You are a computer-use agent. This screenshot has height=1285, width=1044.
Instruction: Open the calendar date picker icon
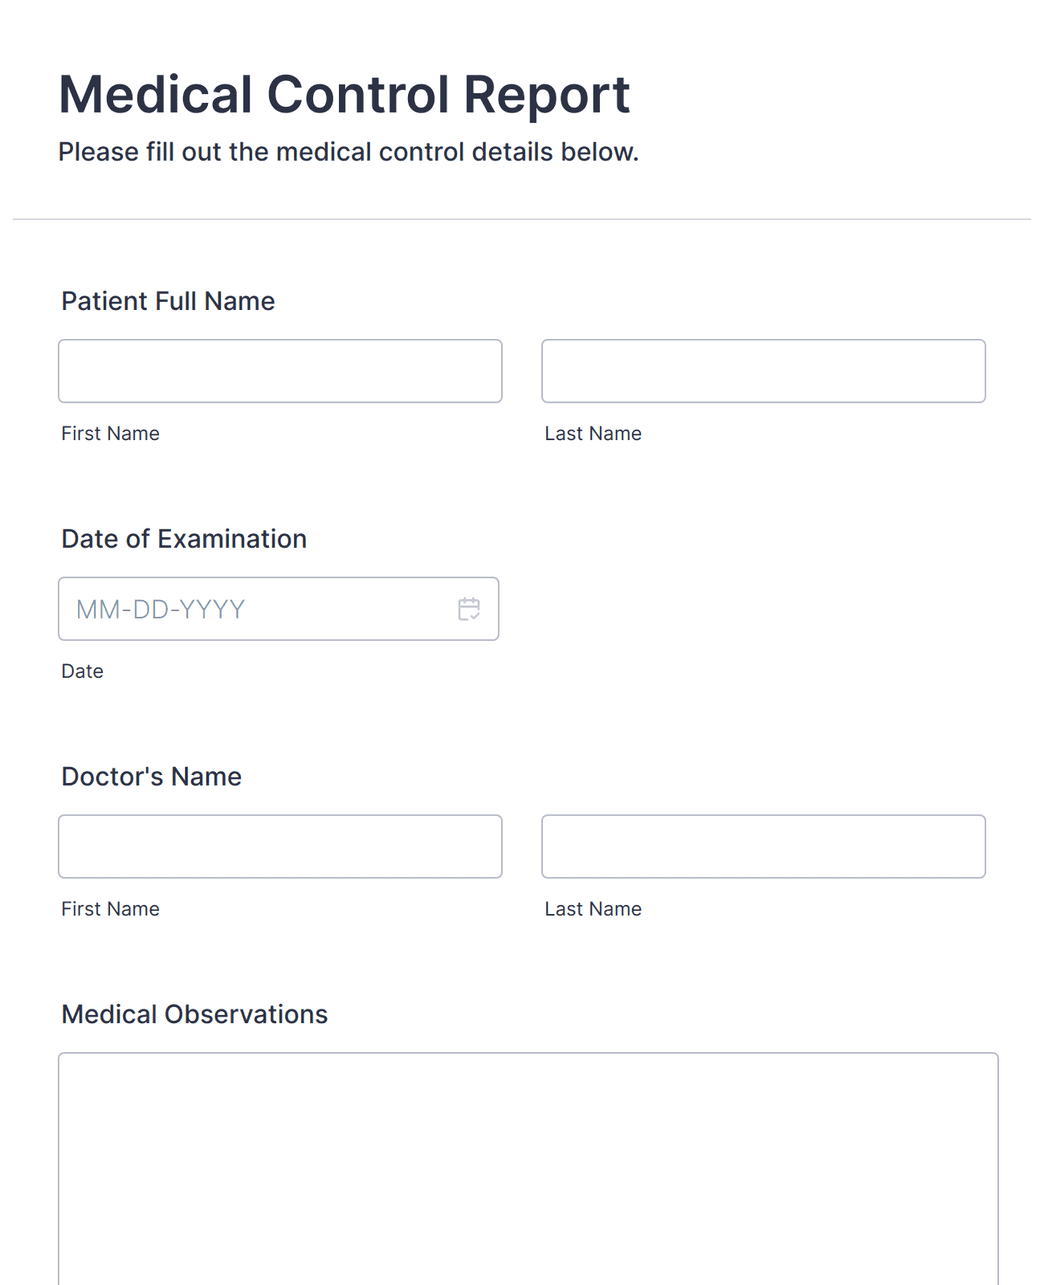pyautogui.click(x=468, y=609)
